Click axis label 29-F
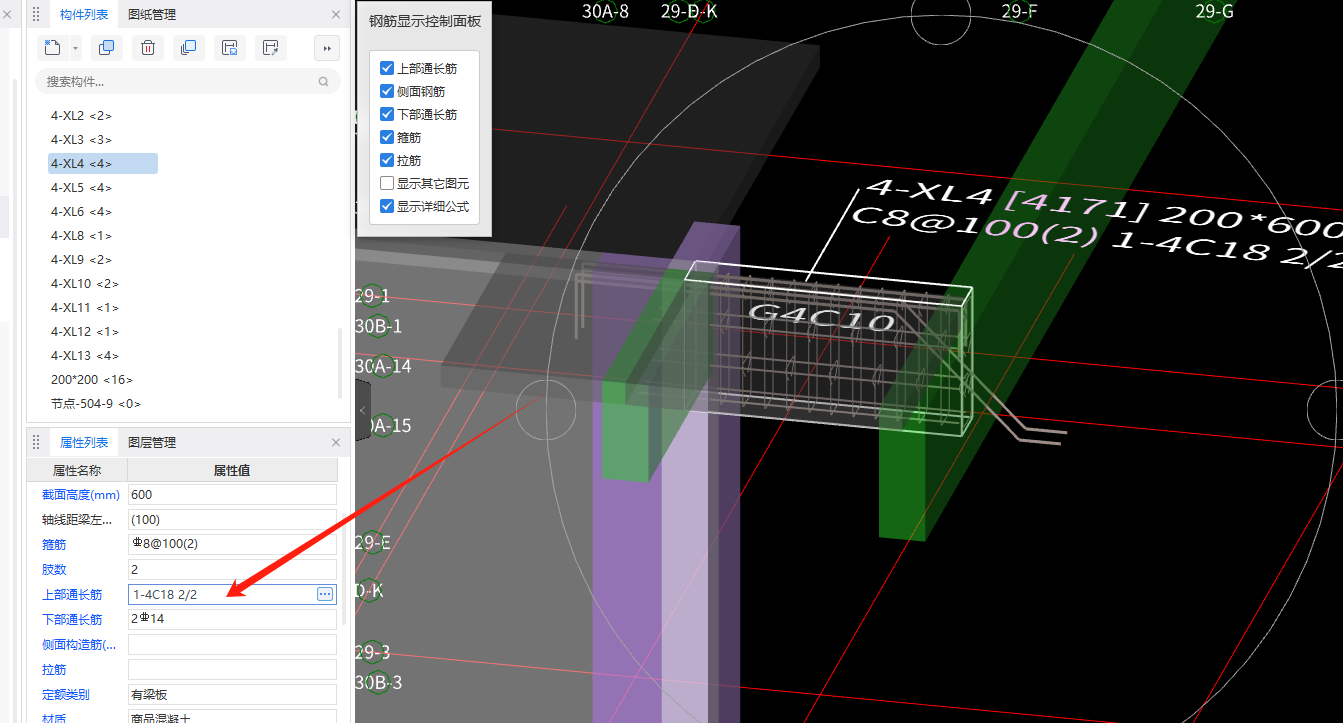The image size is (1343, 723). 1019,12
